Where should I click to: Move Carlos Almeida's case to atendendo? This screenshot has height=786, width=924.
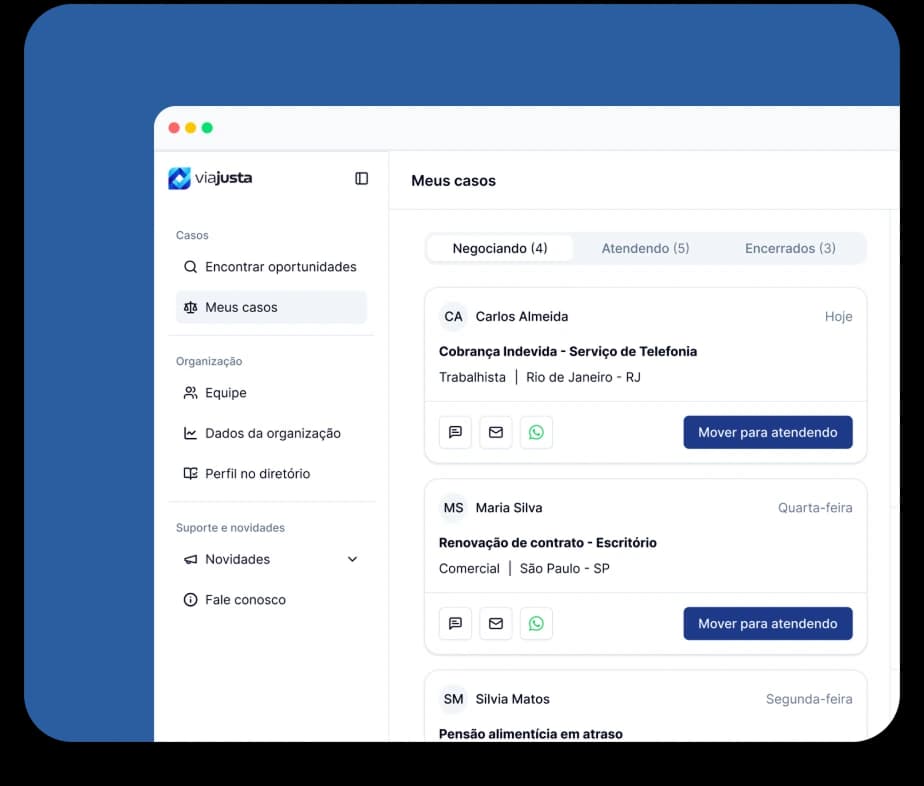point(768,432)
